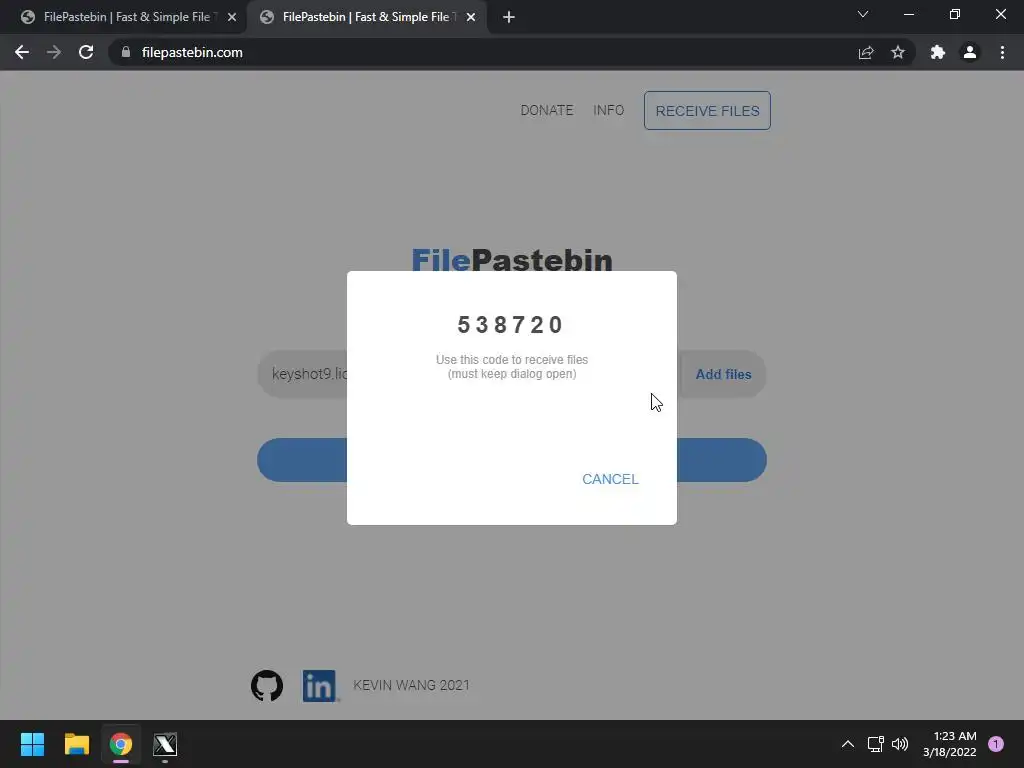Open the X app taskbar icon
This screenshot has height=768, width=1024.
click(165, 744)
